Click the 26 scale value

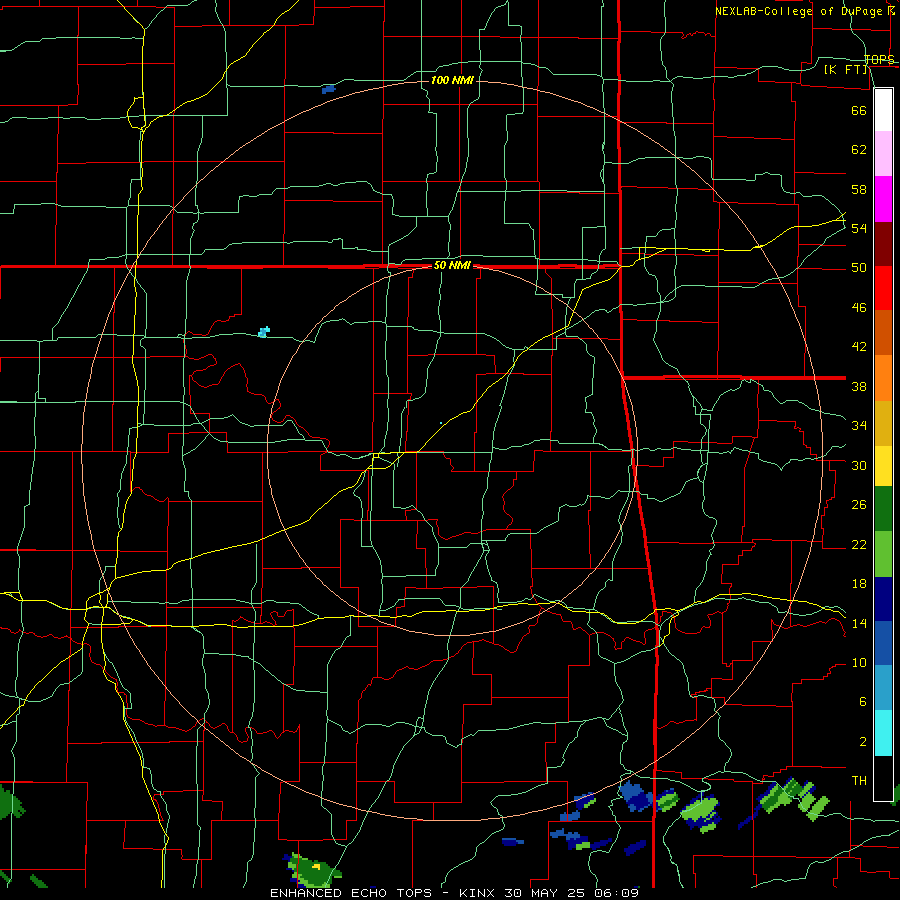(x=859, y=505)
